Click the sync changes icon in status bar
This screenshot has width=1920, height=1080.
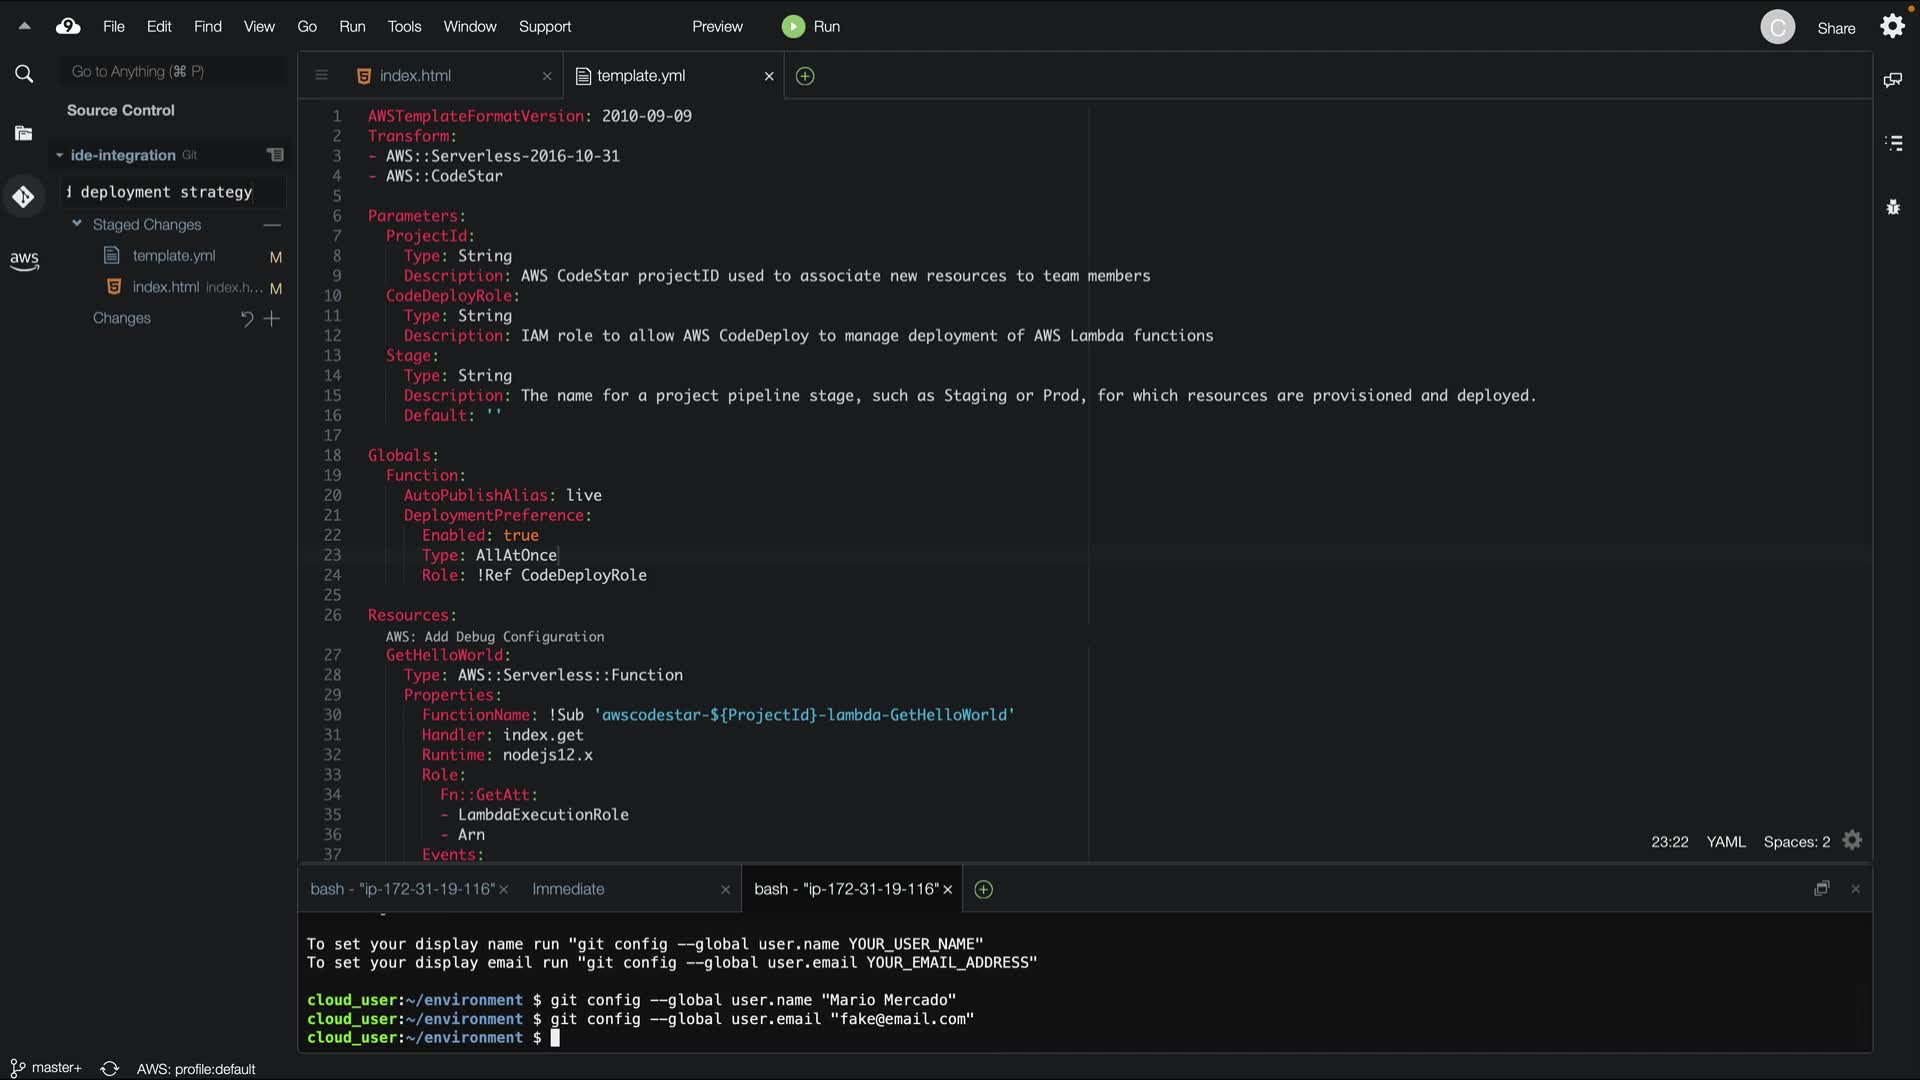point(110,1069)
